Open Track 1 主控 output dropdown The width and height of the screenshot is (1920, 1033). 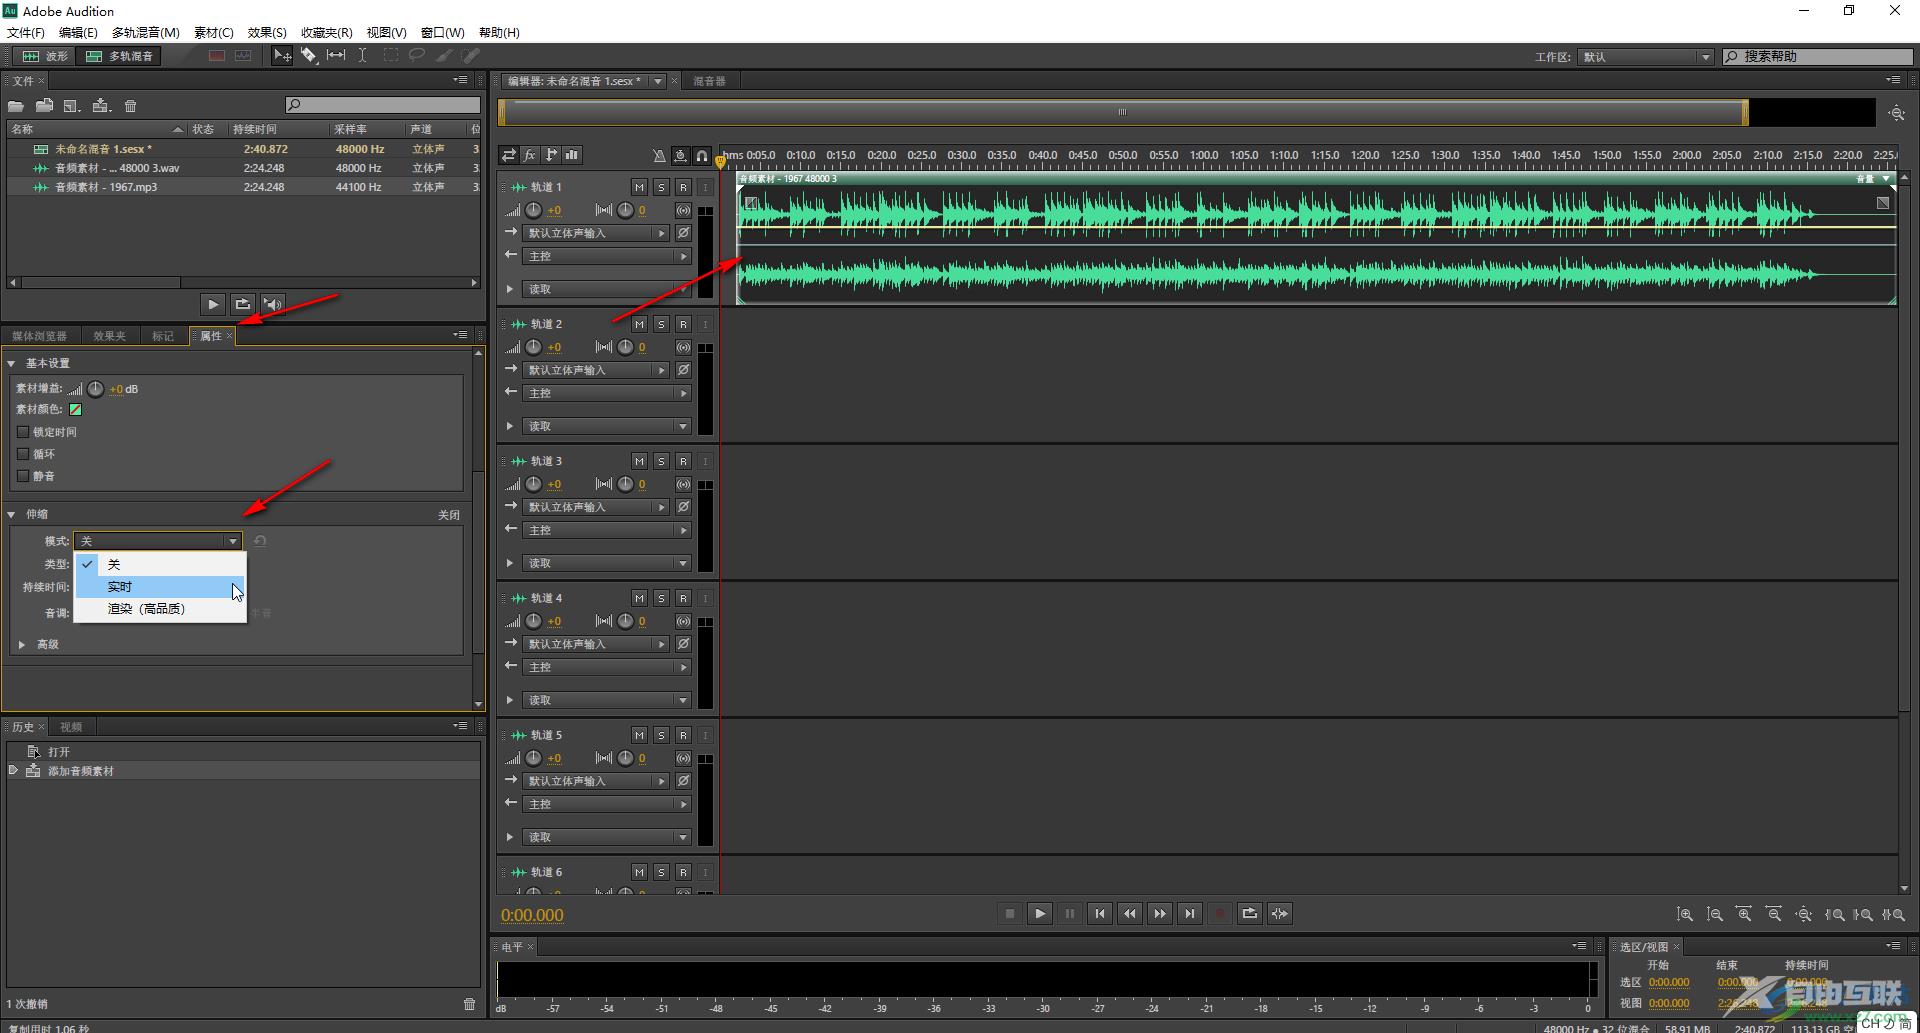608,256
